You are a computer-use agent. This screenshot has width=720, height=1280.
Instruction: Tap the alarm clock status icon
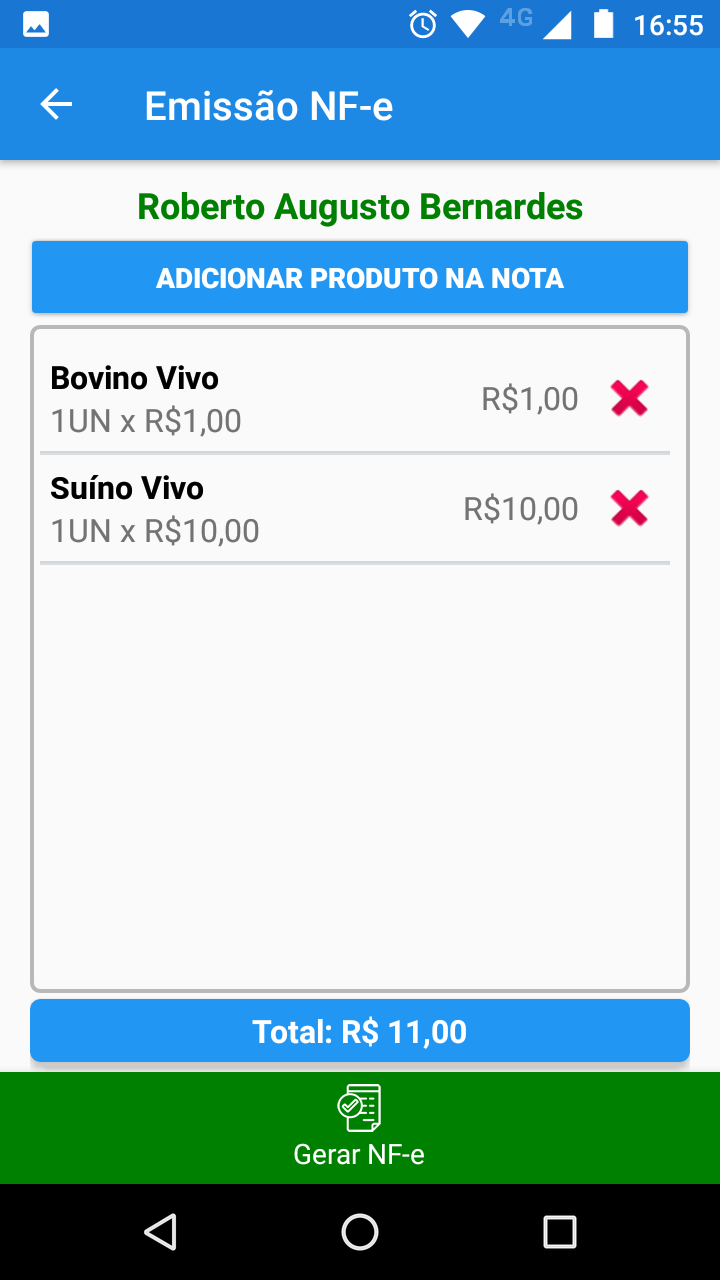[x=423, y=24]
